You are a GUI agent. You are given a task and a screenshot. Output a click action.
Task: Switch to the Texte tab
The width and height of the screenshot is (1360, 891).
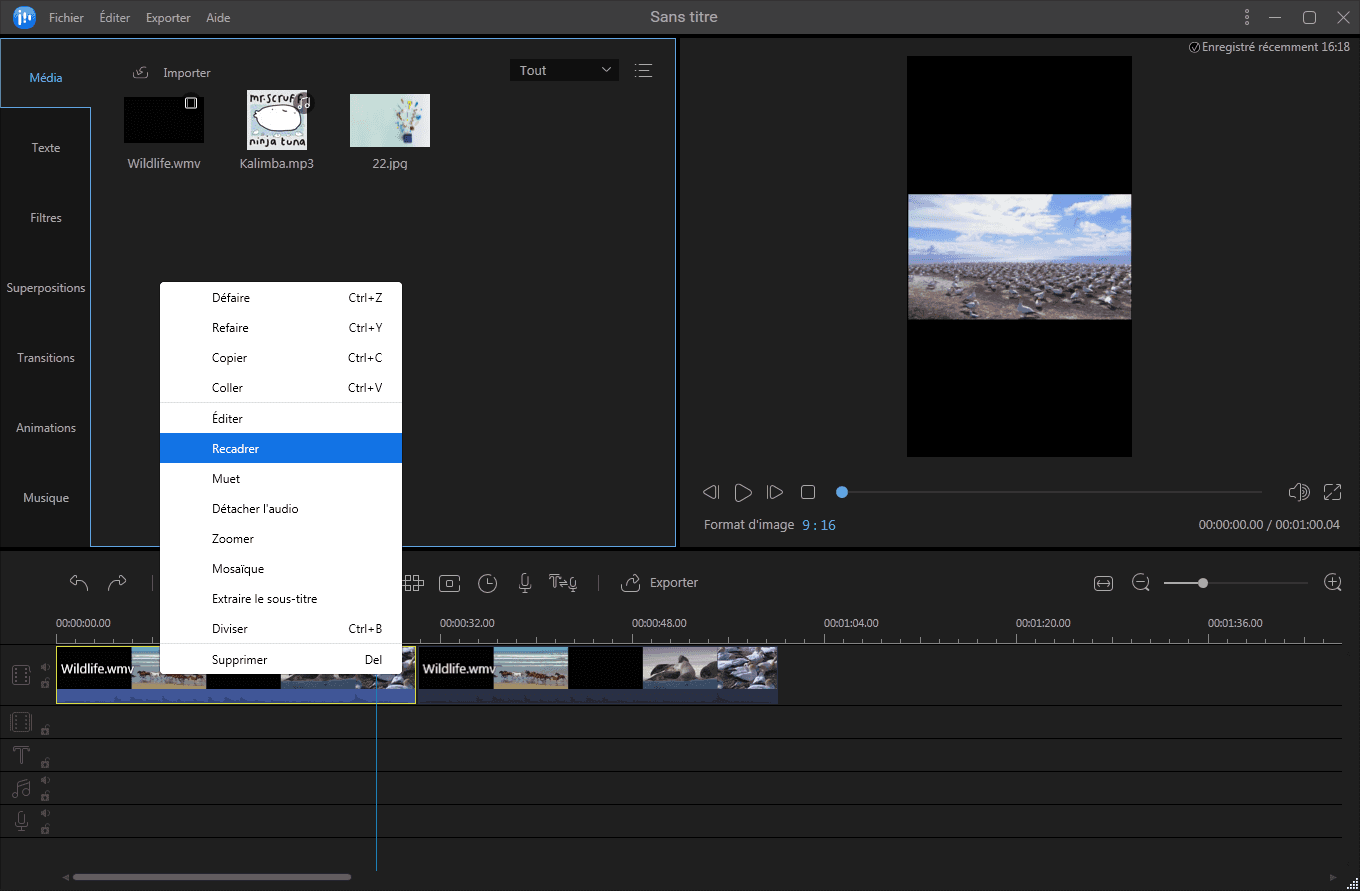pos(46,148)
